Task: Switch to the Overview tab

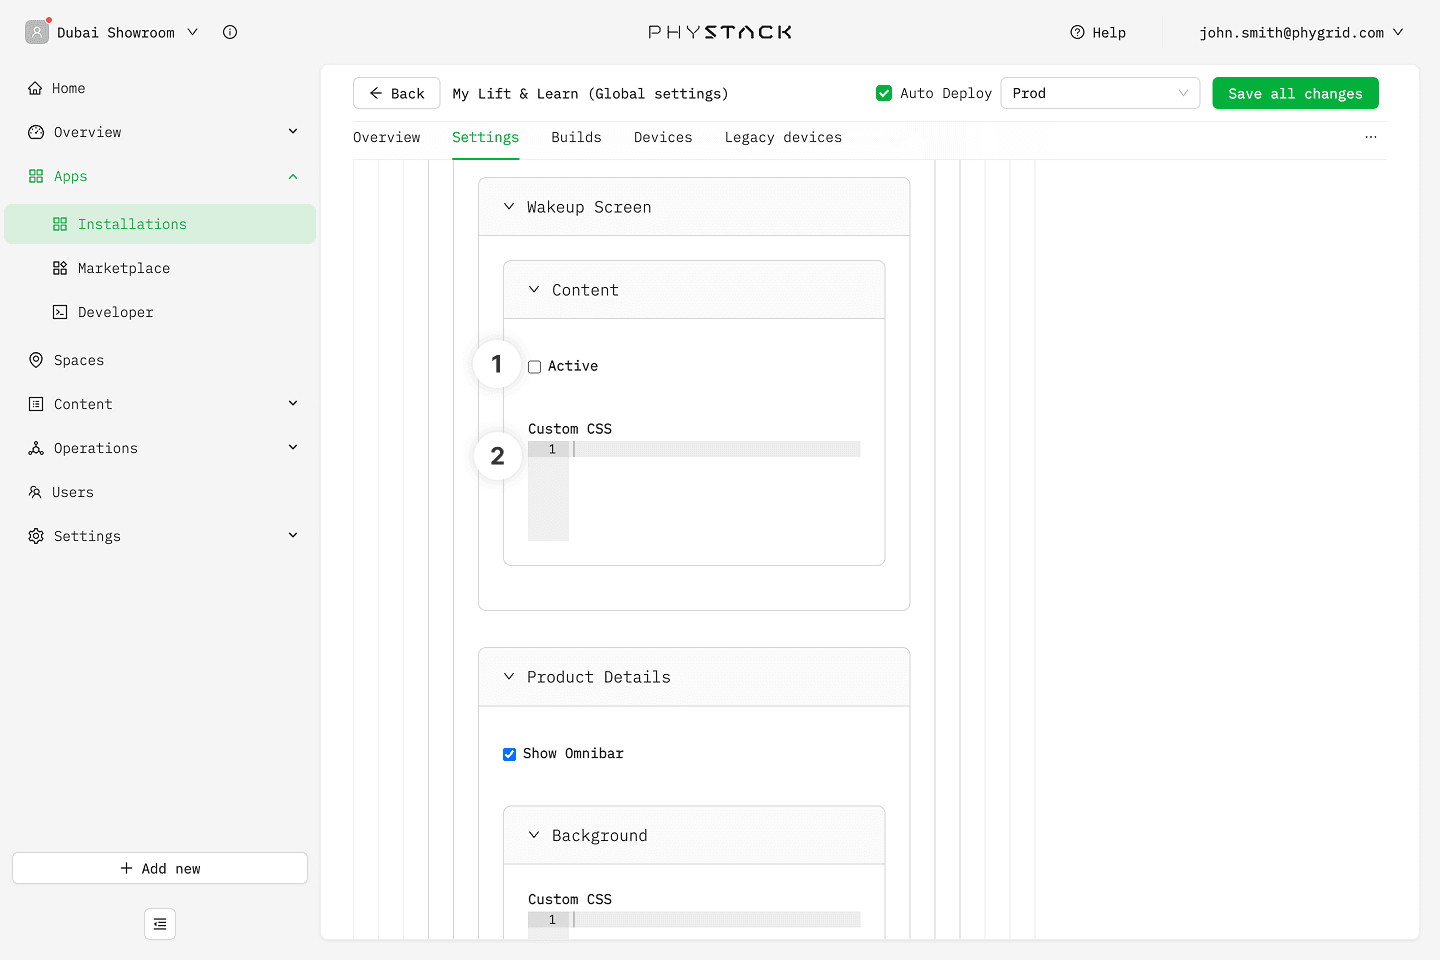Action: pyautogui.click(x=387, y=137)
